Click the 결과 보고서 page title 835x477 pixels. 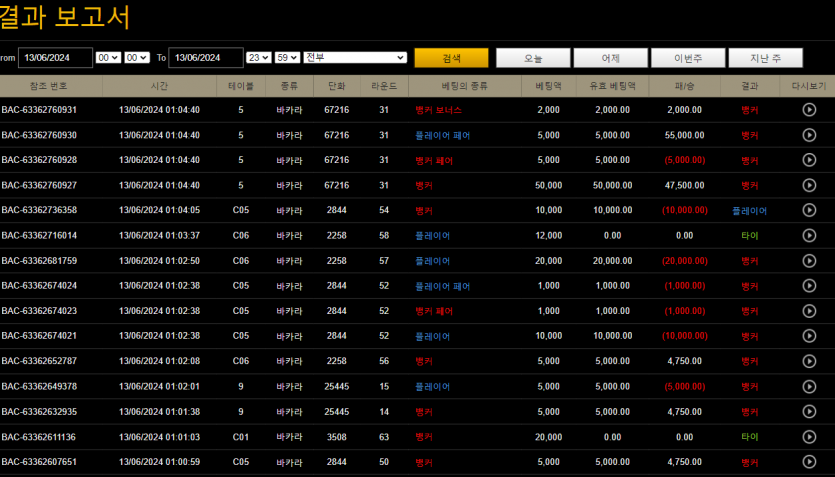coord(65,17)
